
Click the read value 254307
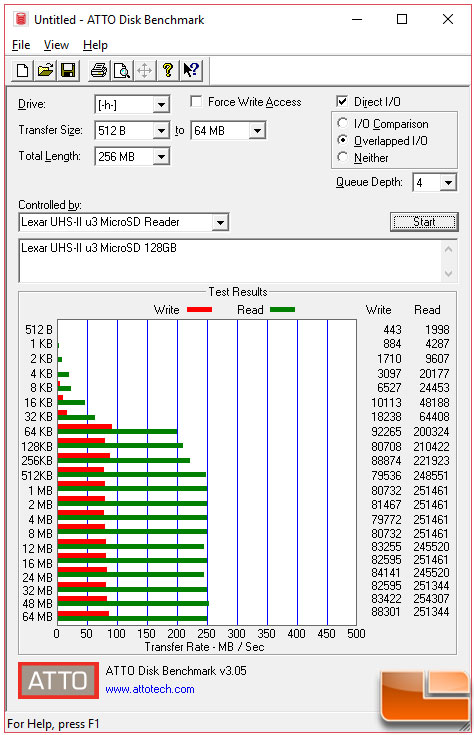(x=431, y=599)
